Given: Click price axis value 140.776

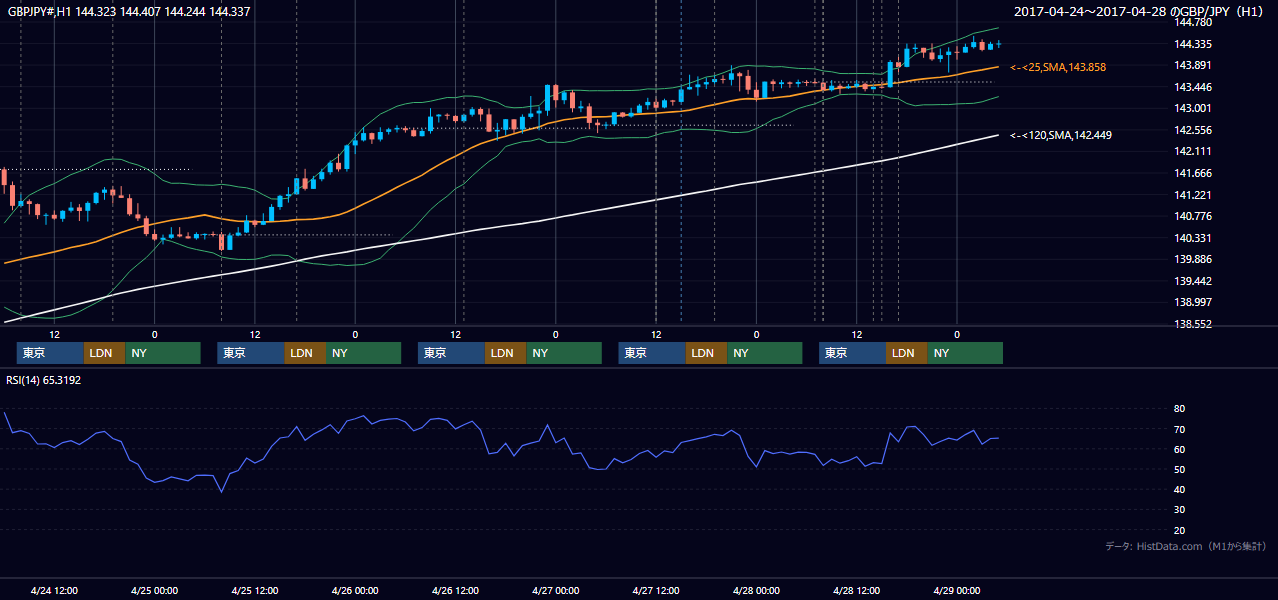Looking at the screenshot, I should [1193, 216].
